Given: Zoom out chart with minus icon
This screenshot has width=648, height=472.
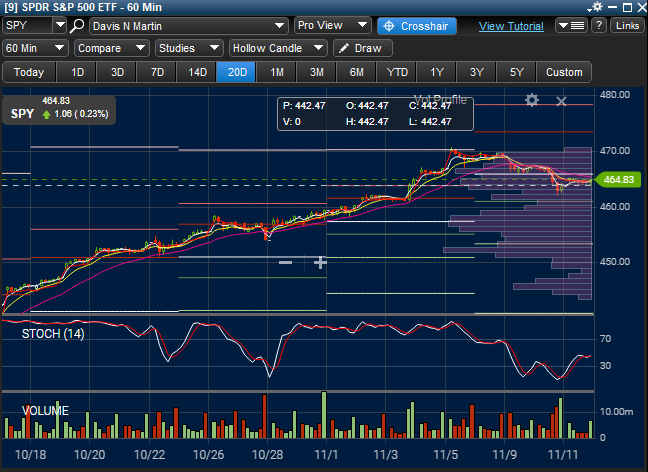Looking at the screenshot, I should click(286, 262).
